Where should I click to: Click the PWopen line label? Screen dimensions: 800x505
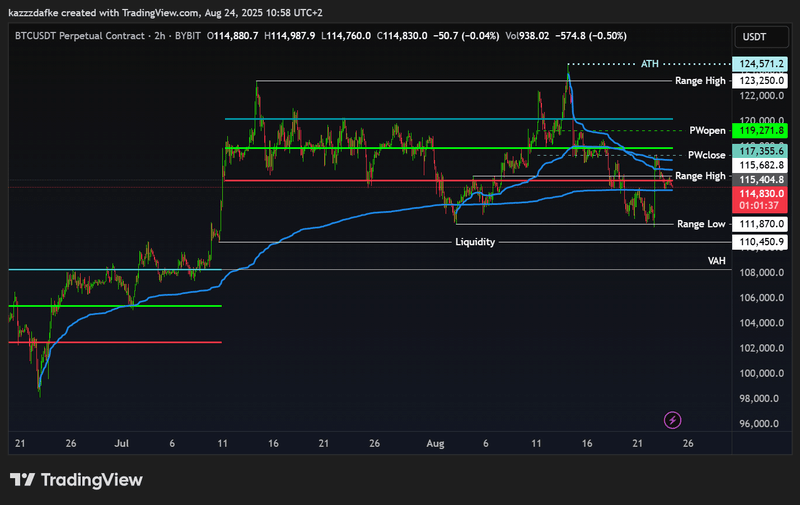pyautogui.click(x=707, y=131)
